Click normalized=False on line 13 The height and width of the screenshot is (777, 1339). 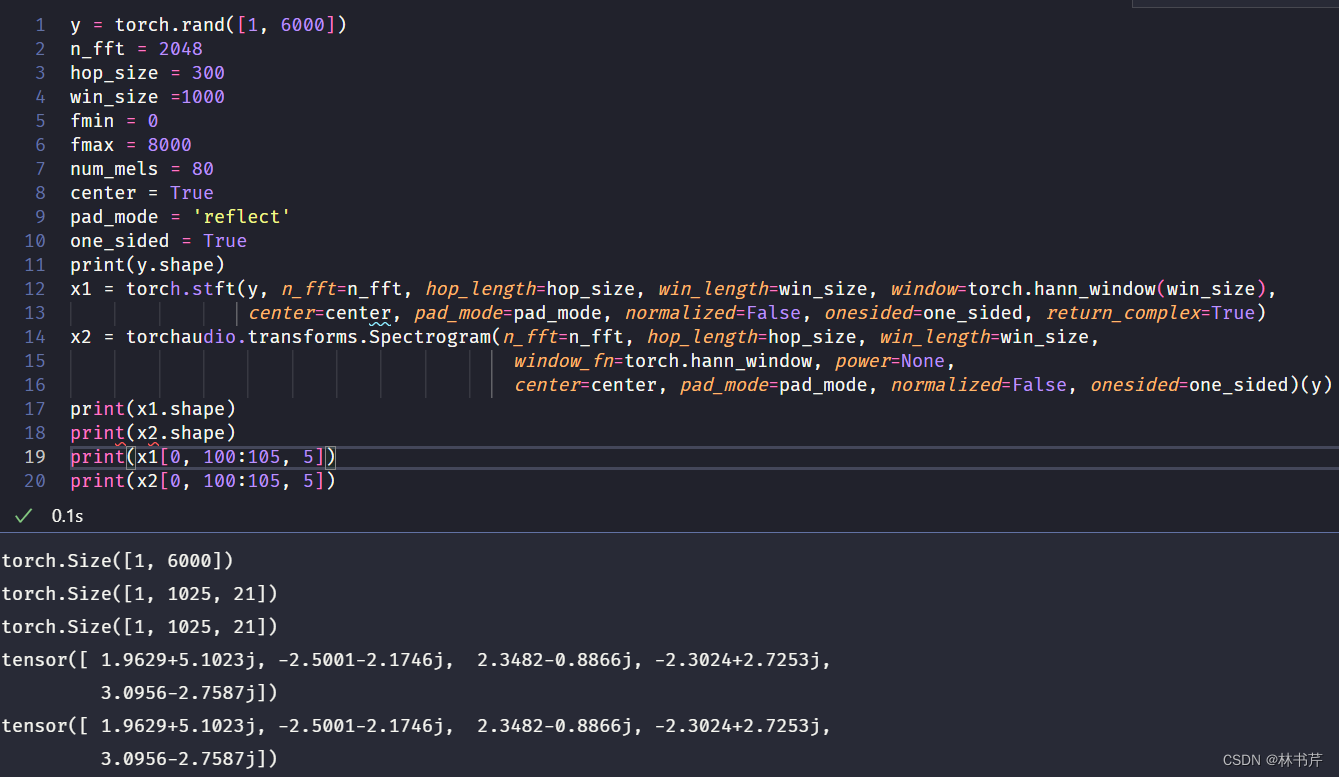point(713,313)
